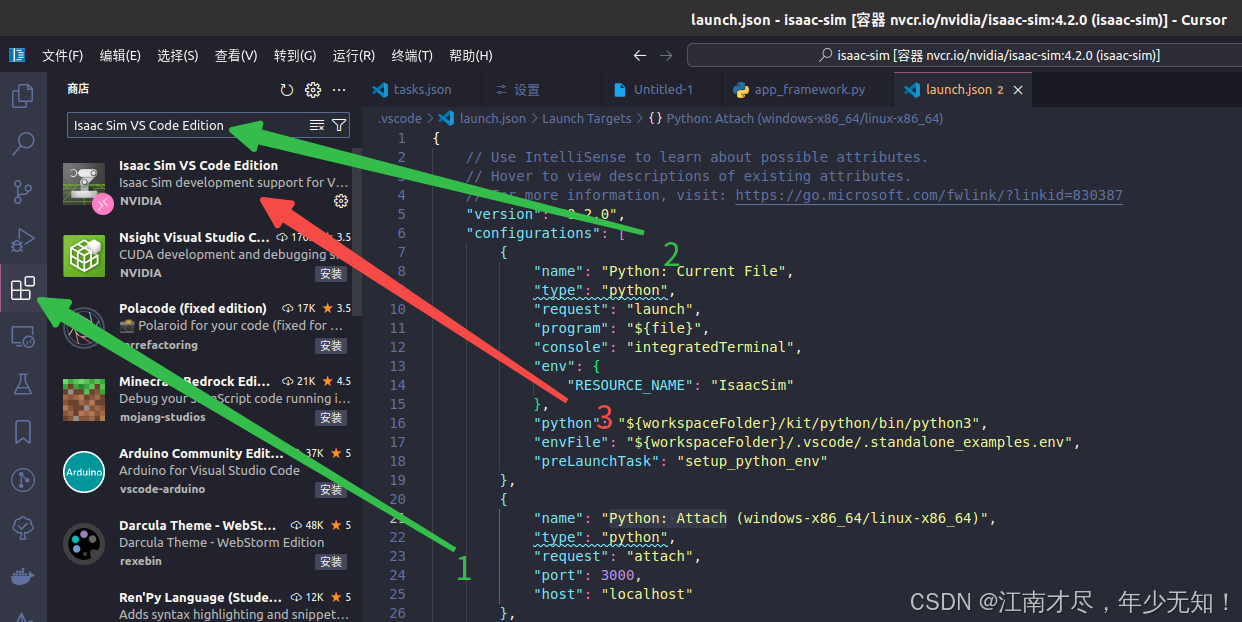Click the Cursor app logo in title bar
This screenshot has width=1242, height=622.
click(x=17, y=55)
